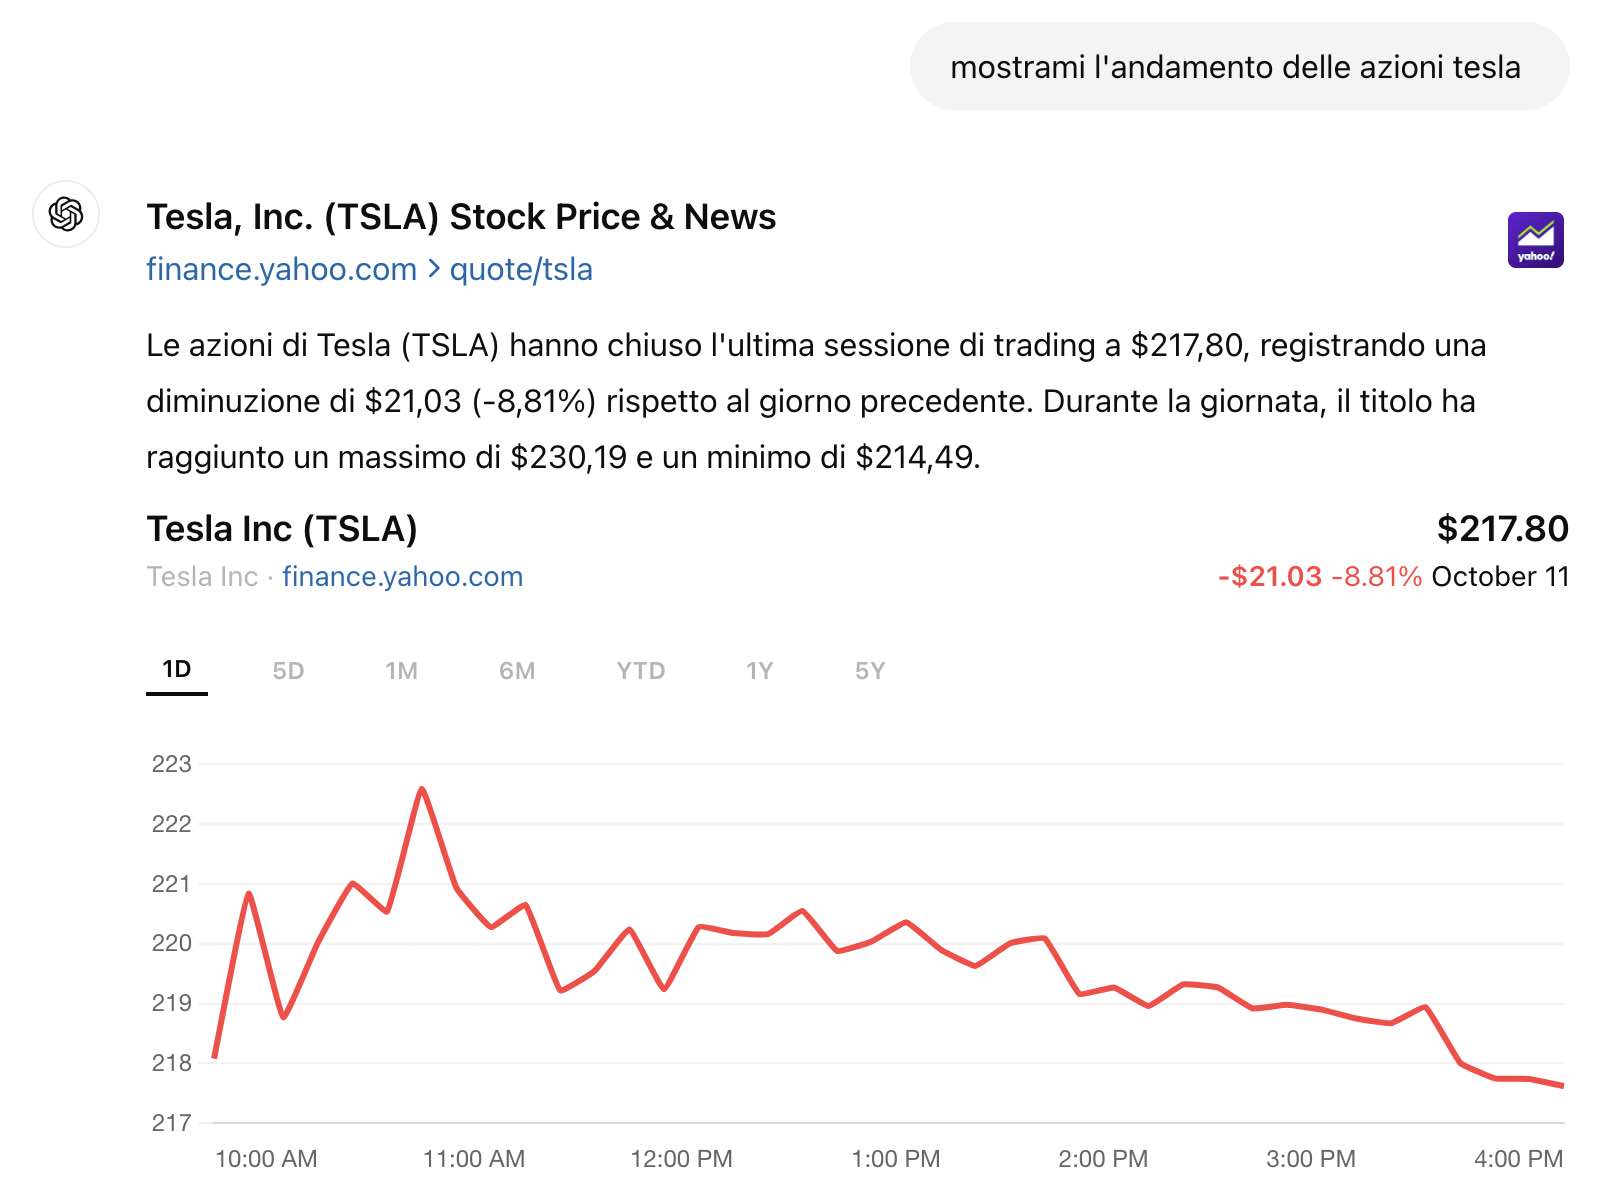The height and width of the screenshot is (1188, 1616).
Task: Click the ChatGPT assistant avatar icon
Action: [66, 214]
